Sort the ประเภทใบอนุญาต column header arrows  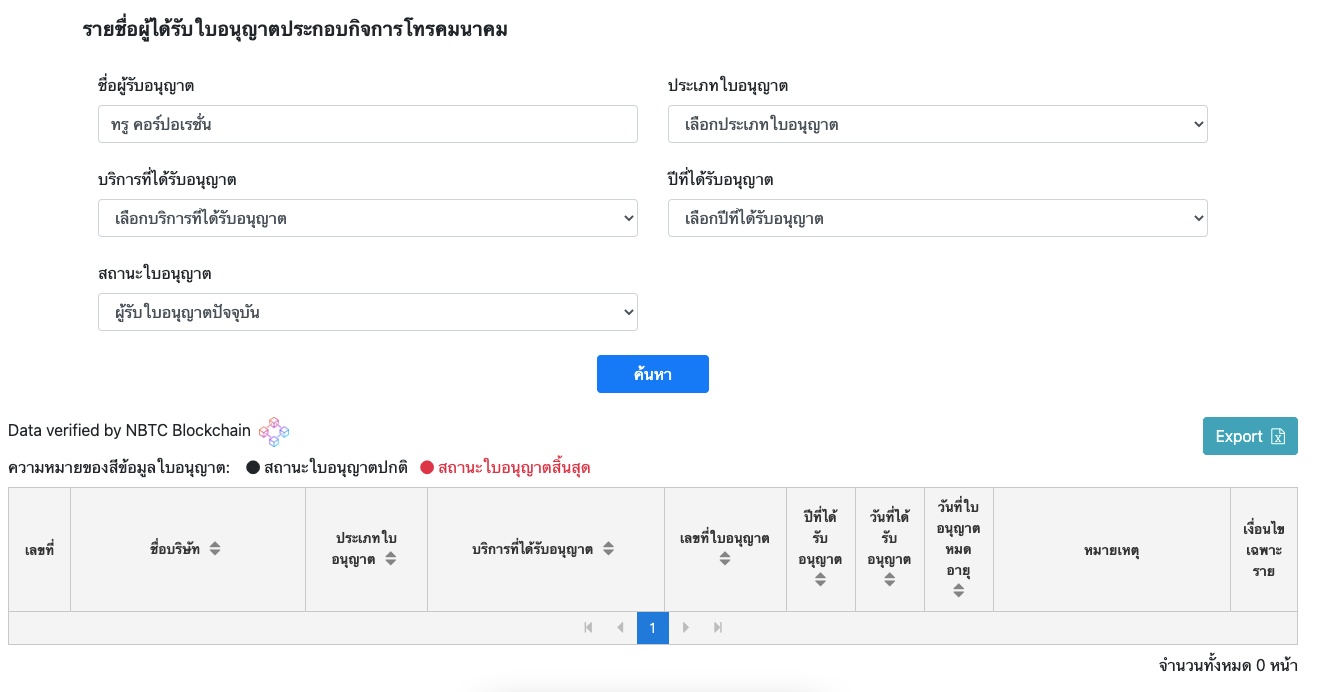(x=391, y=559)
